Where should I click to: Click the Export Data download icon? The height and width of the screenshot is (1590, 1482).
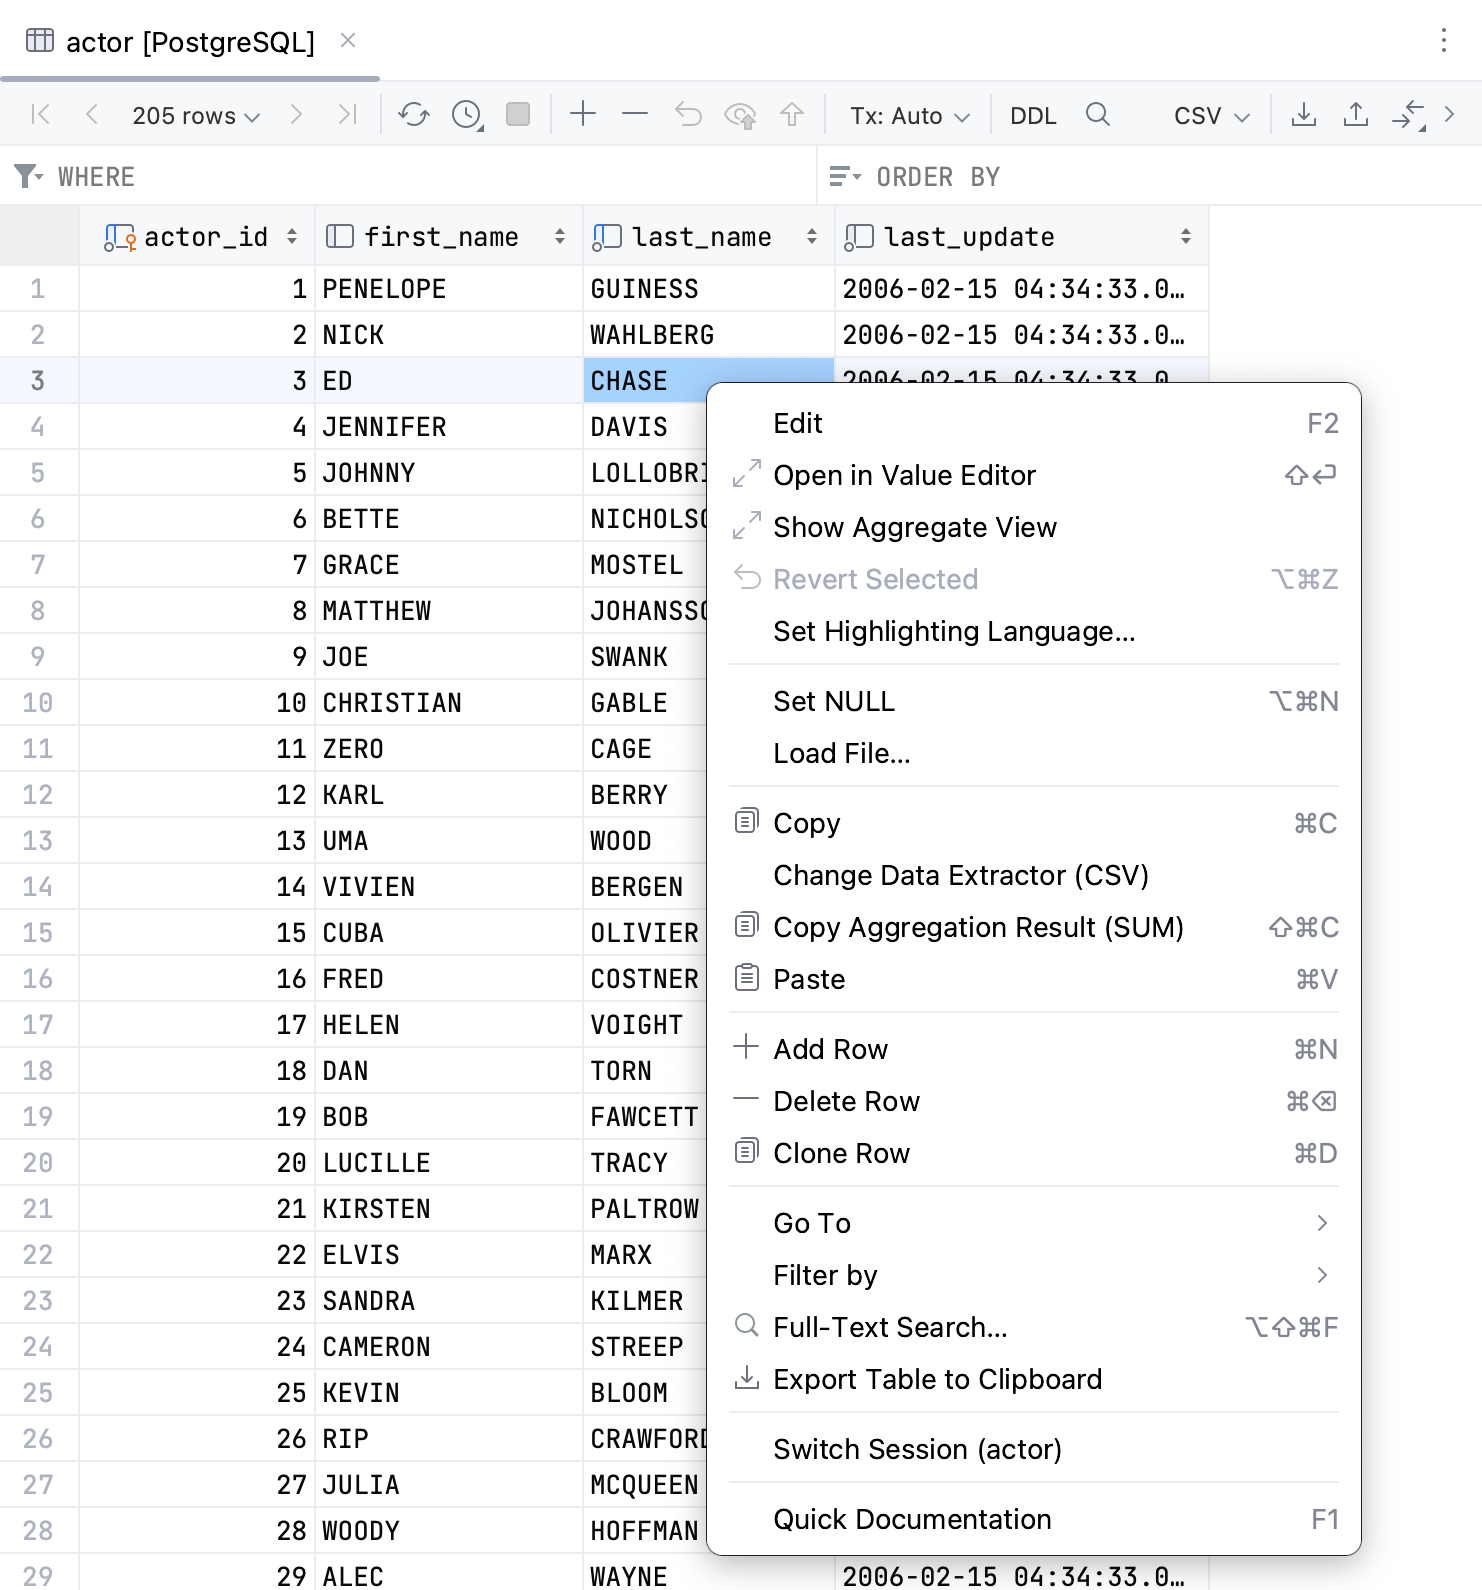[1303, 115]
